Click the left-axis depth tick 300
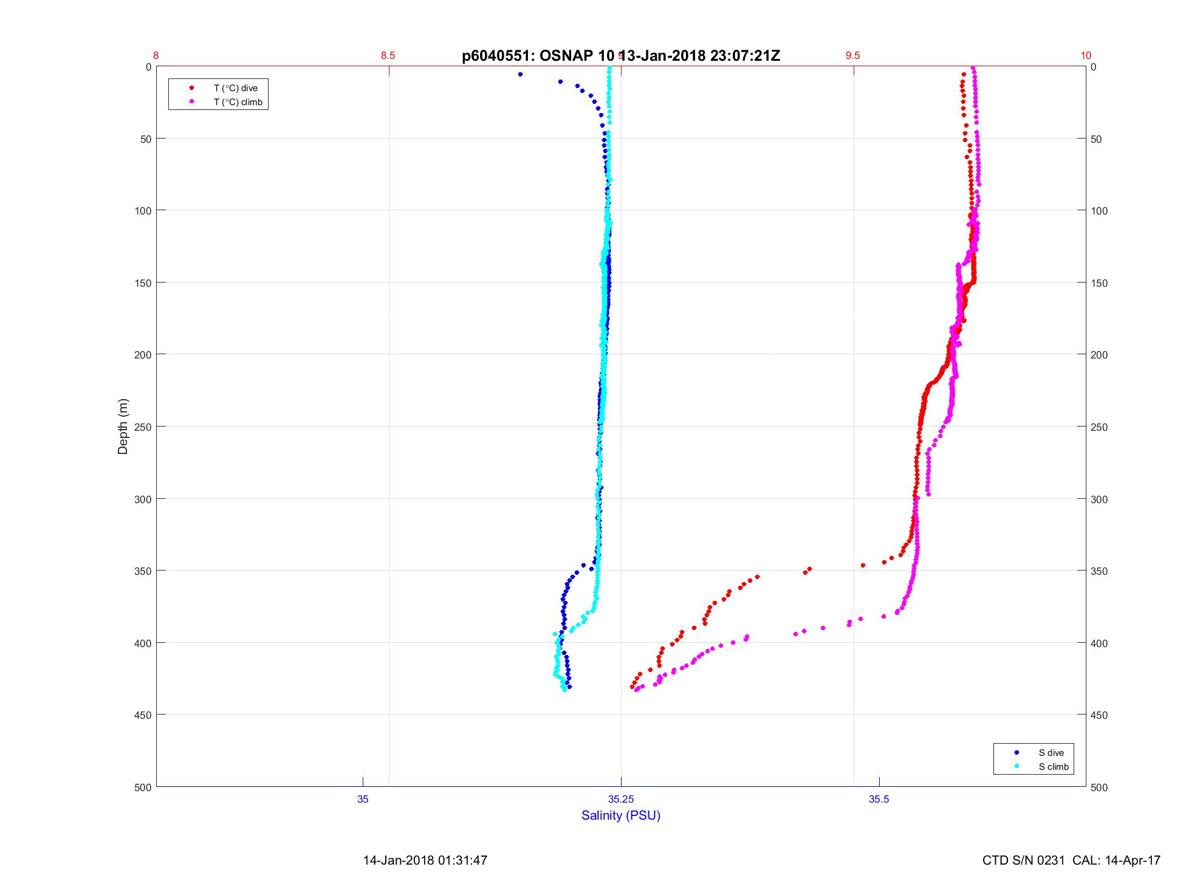 pos(141,499)
